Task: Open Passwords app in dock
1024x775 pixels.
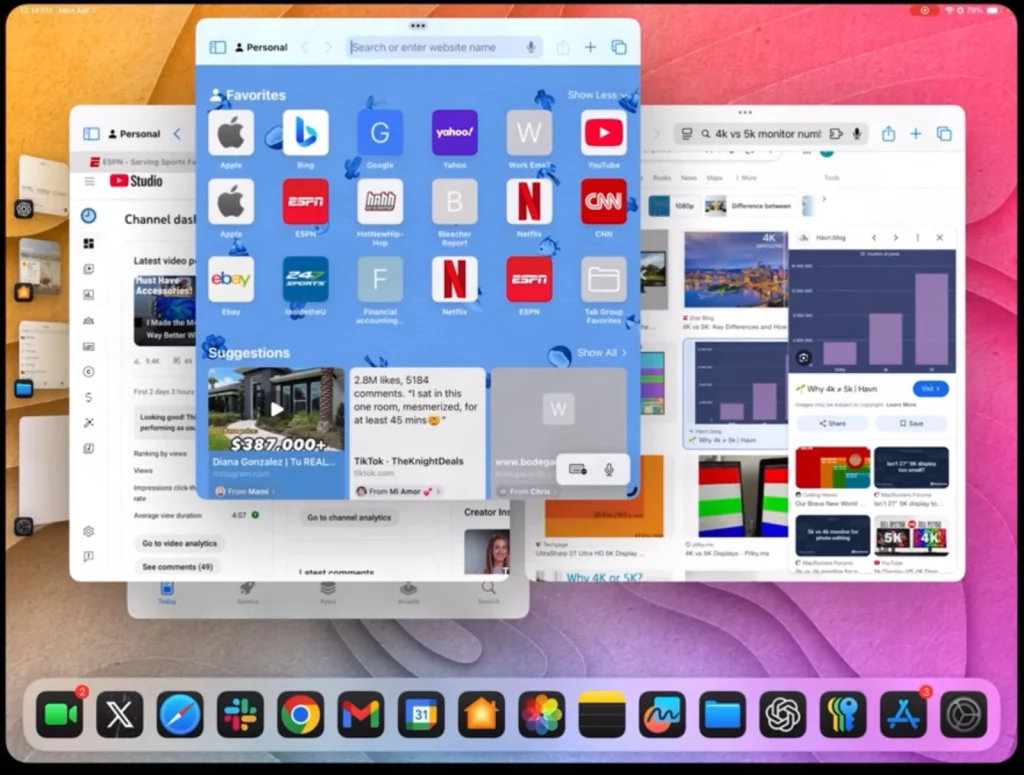Action: click(843, 715)
